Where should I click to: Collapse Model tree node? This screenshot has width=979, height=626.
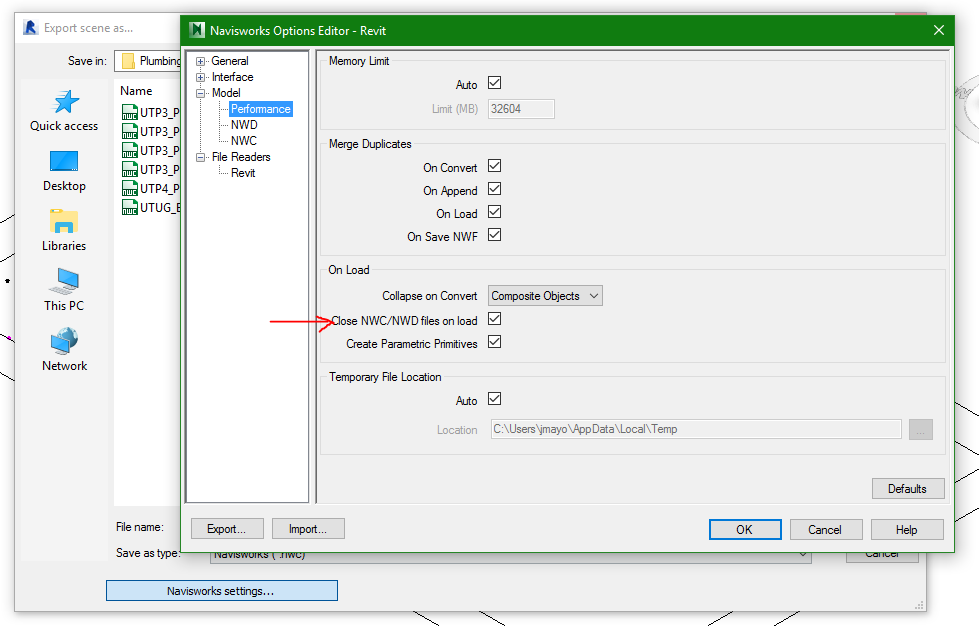200,94
